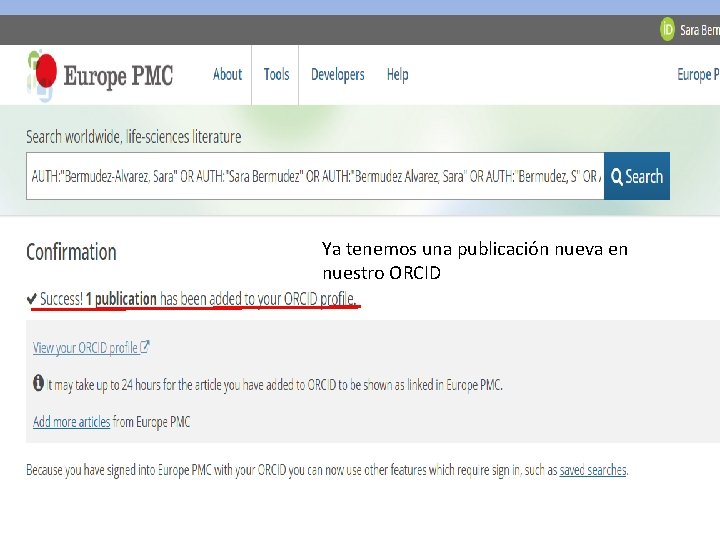Click the Search worldwide, life-sciences literature label
The image size is (720, 540).
tap(134, 137)
